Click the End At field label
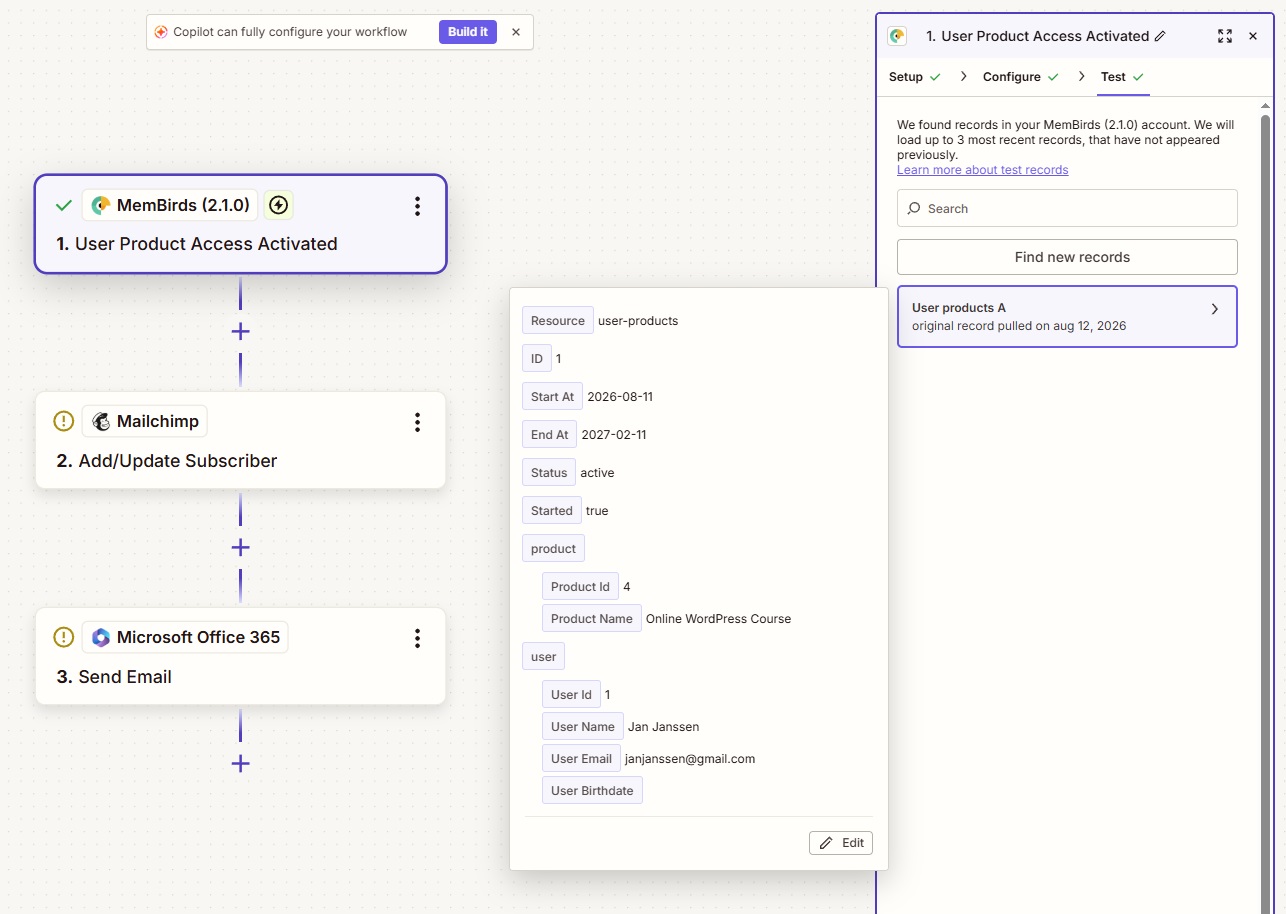The height and width of the screenshot is (914, 1286). 549,434
